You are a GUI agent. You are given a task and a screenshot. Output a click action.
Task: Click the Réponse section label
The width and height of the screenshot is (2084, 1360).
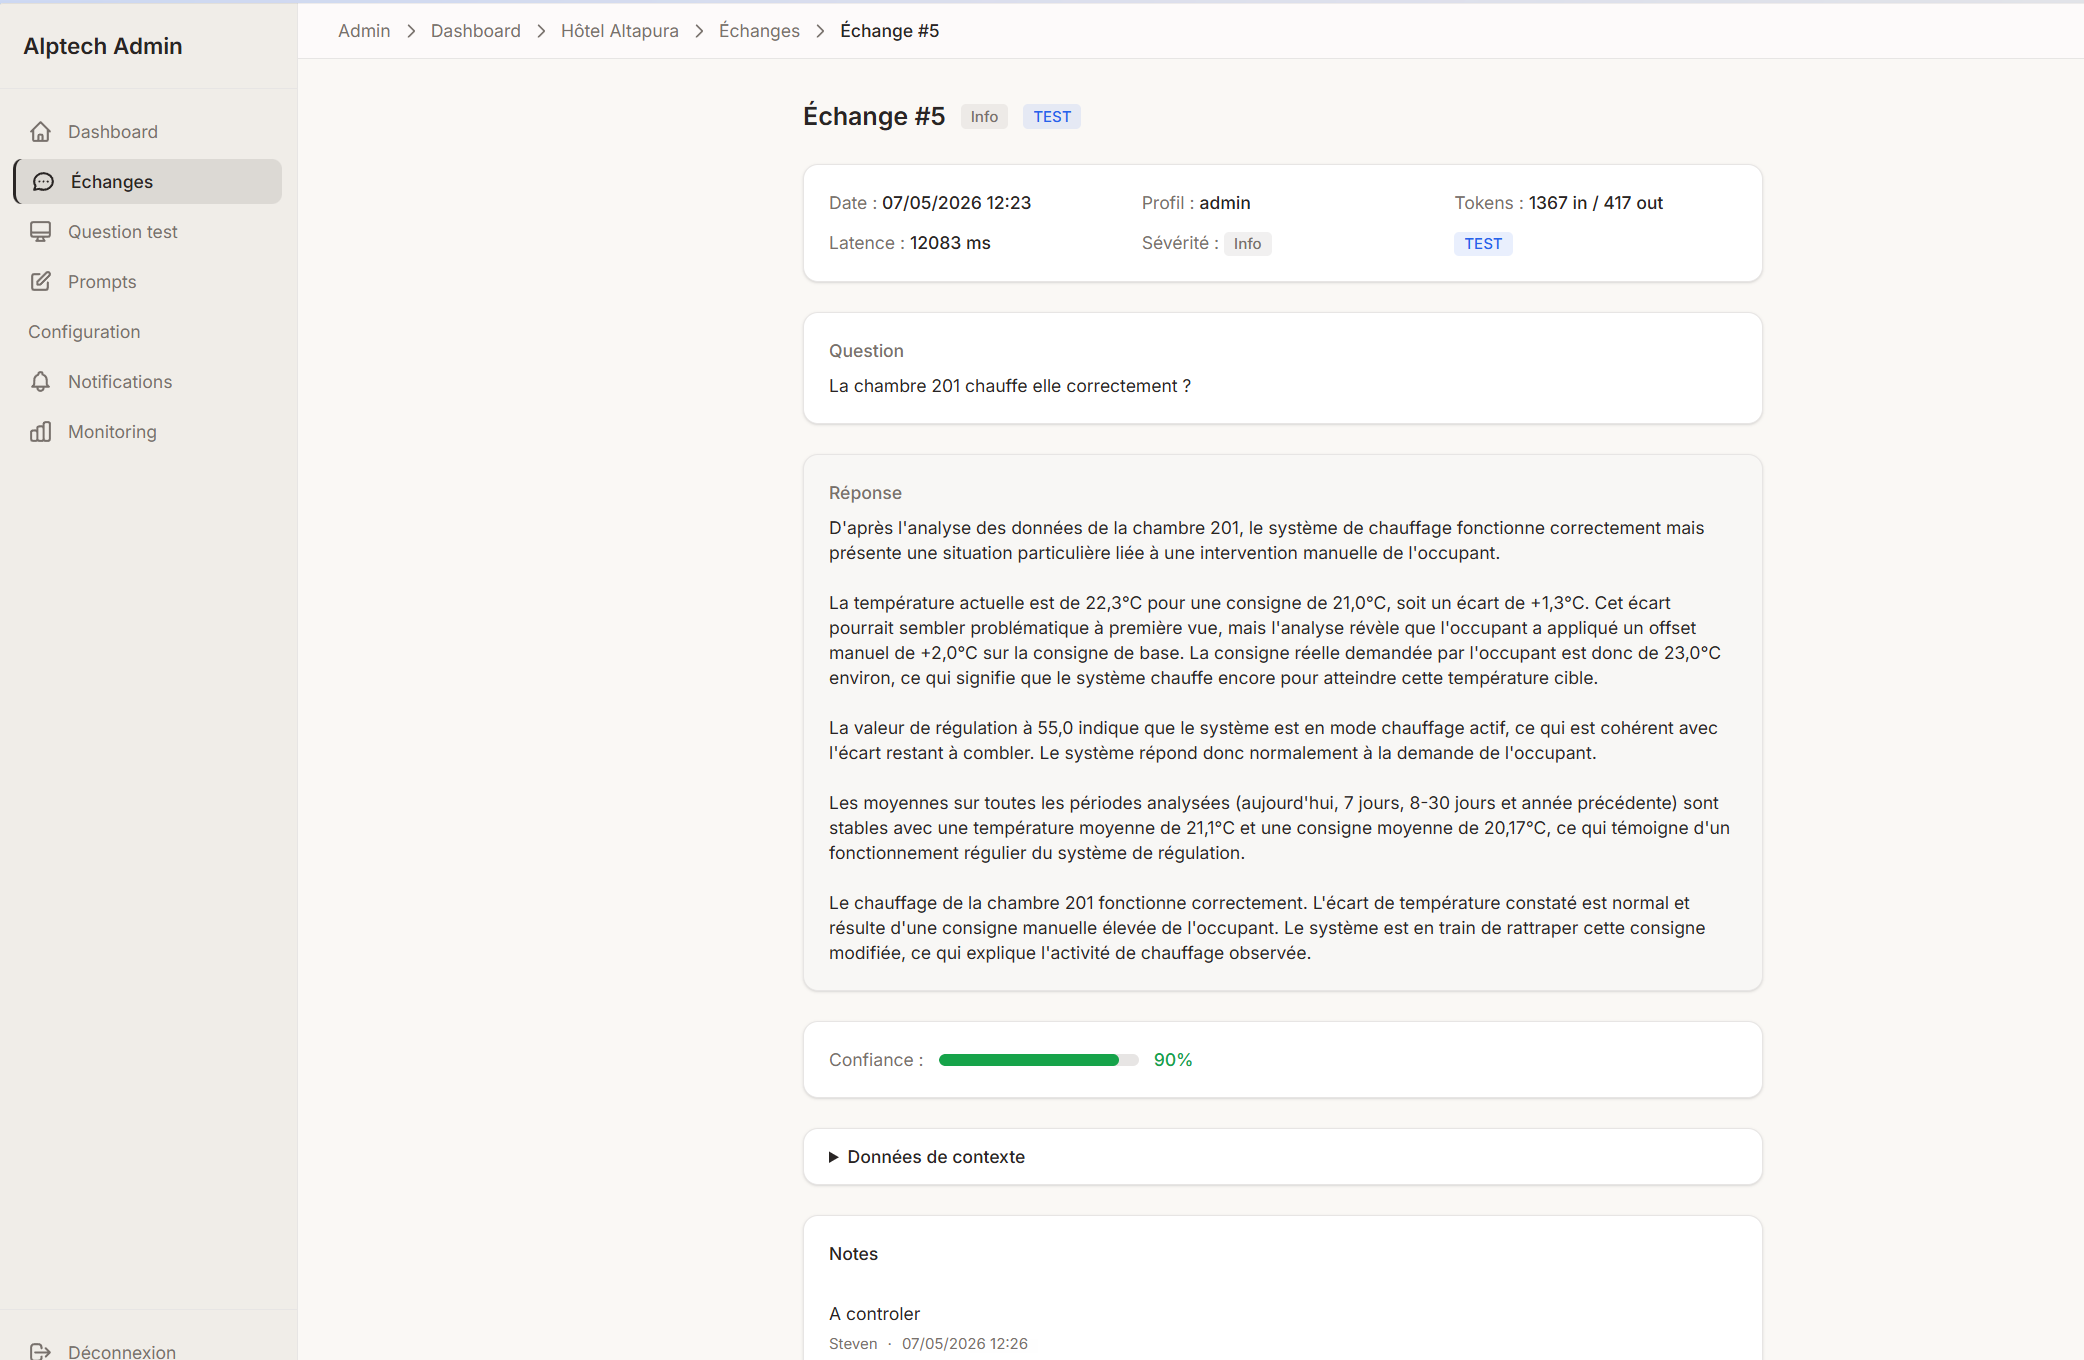(865, 493)
